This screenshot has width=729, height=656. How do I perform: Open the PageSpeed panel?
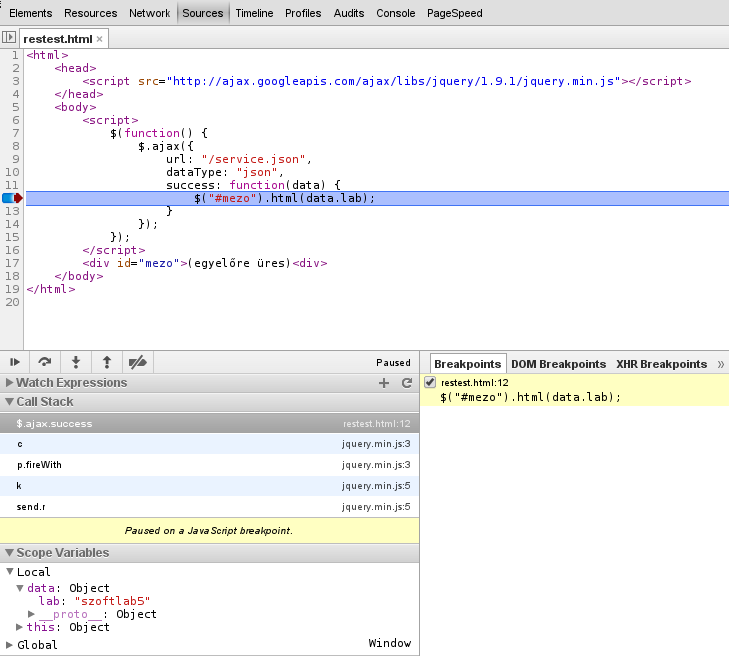(x=455, y=13)
